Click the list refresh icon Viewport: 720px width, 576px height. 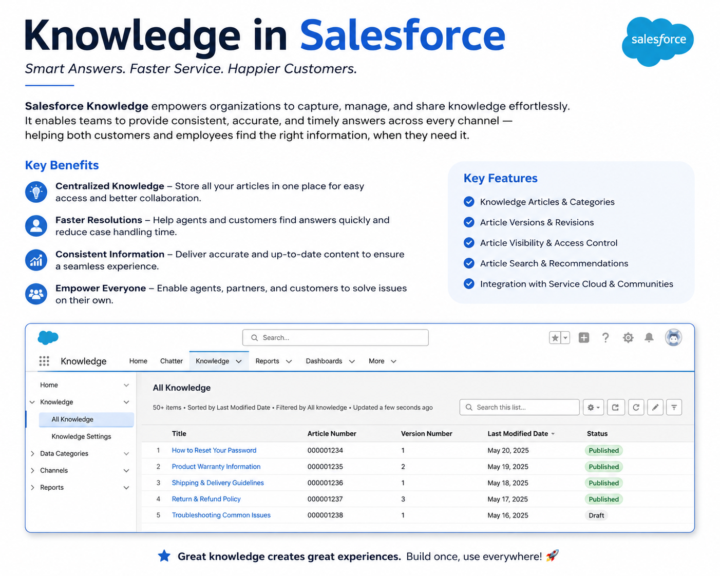(x=636, y=407)
